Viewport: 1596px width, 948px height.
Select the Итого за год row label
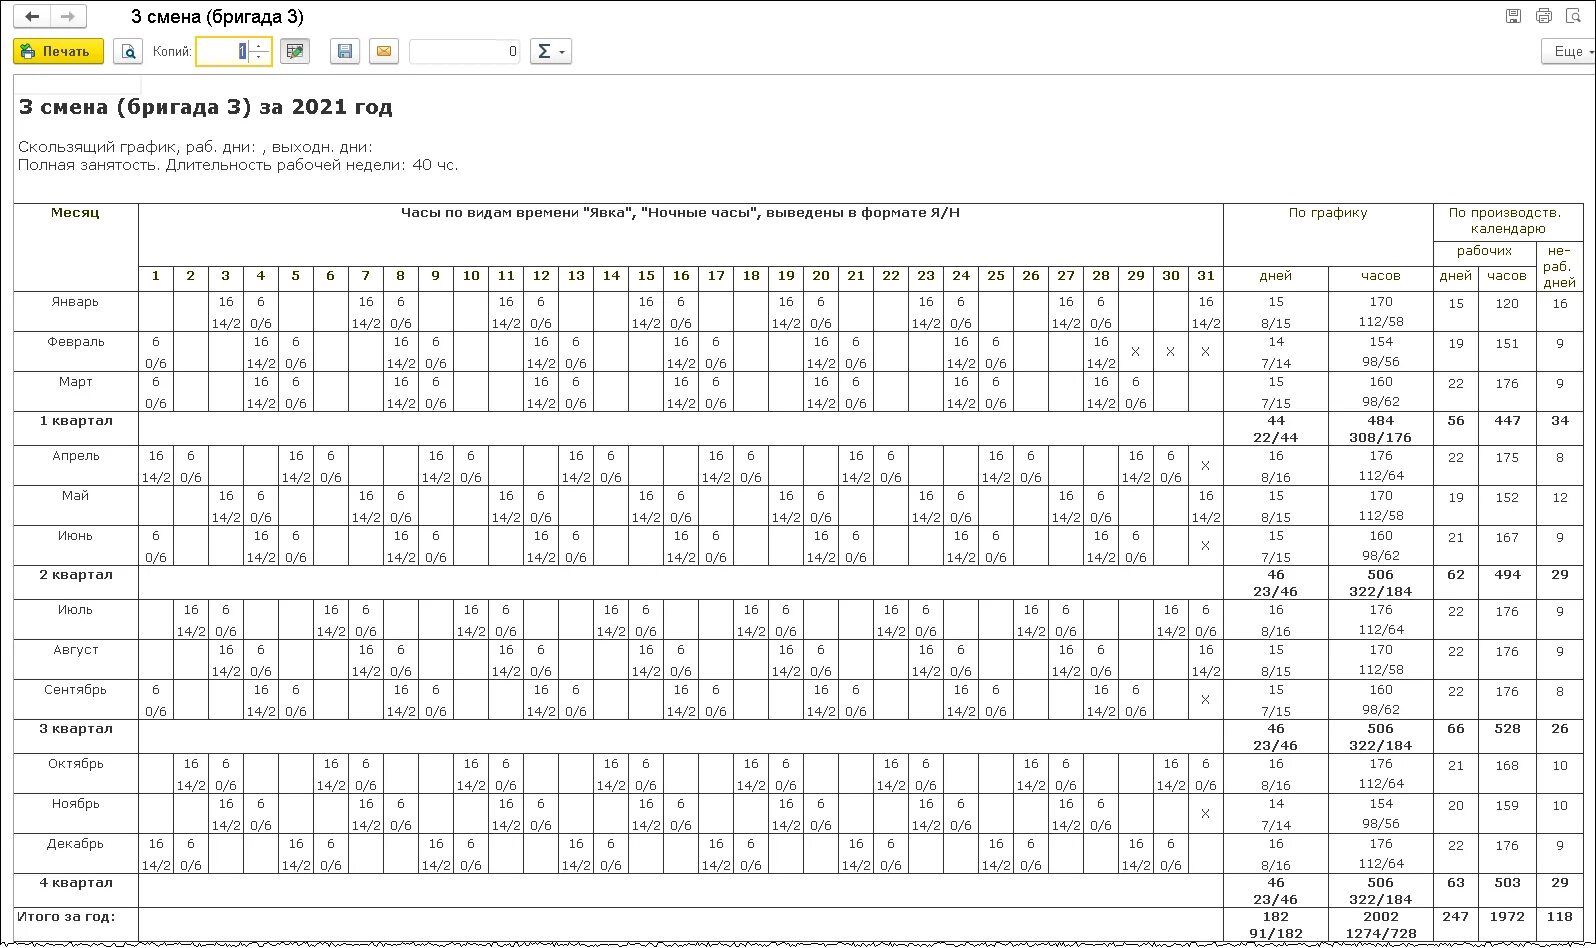(x=66, y=916)
